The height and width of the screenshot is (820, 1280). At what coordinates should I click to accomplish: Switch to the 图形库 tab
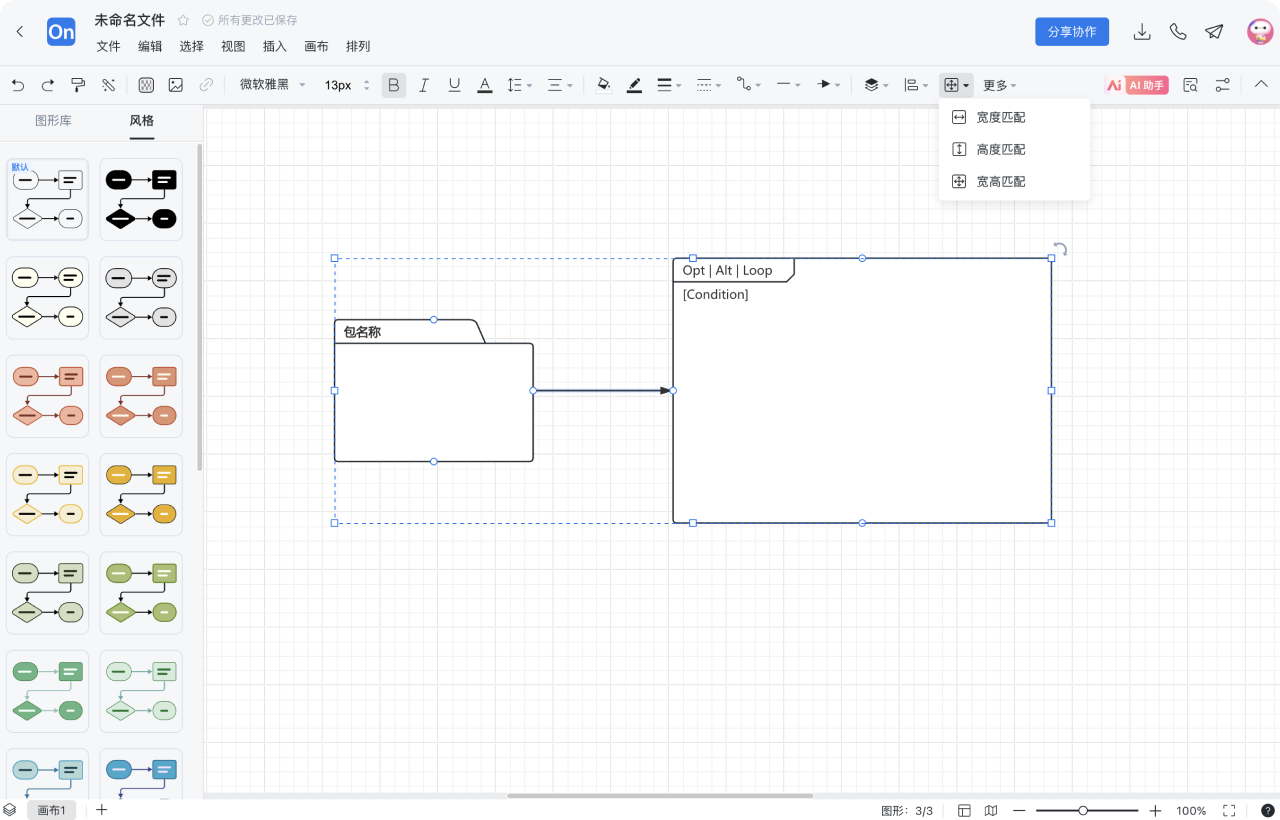pyautogui.click(x=53, y=121)
